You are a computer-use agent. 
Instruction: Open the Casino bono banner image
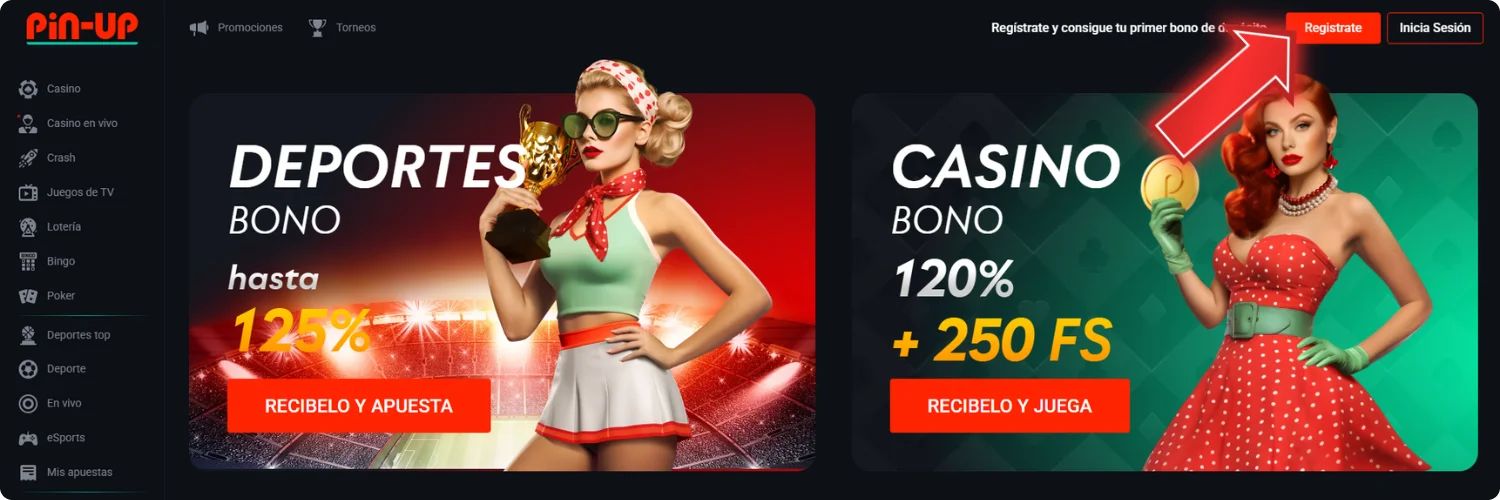pos(1165,282)
